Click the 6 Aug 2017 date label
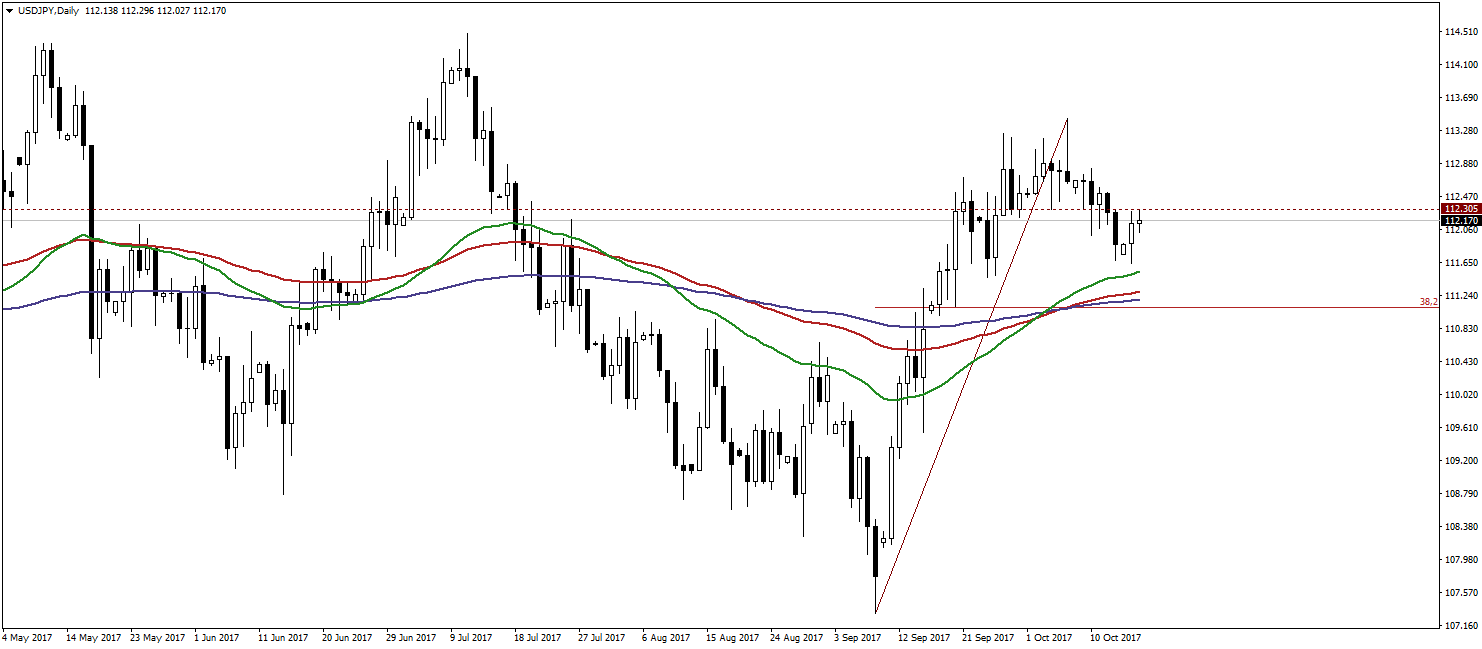Image resolution: width=1482 pixels, height=649 pixels. (667, 637)
